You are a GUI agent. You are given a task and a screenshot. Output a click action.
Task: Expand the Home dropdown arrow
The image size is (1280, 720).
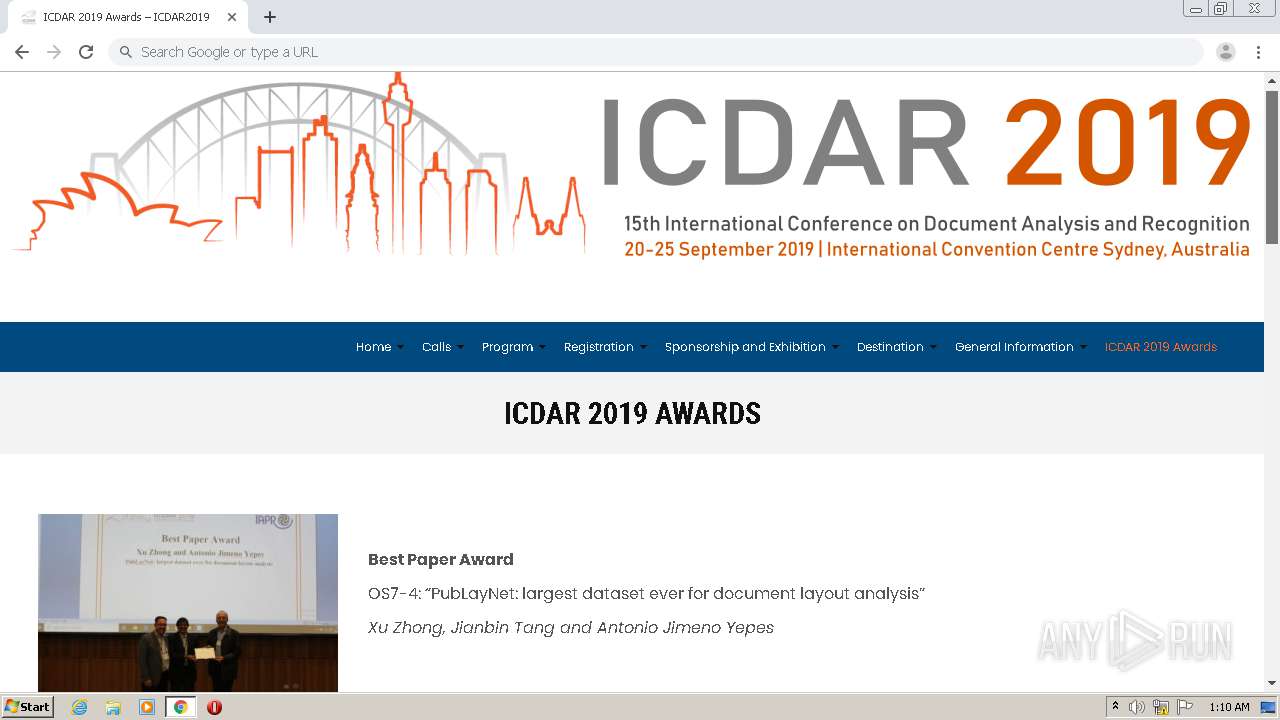[x=400, y=348]
